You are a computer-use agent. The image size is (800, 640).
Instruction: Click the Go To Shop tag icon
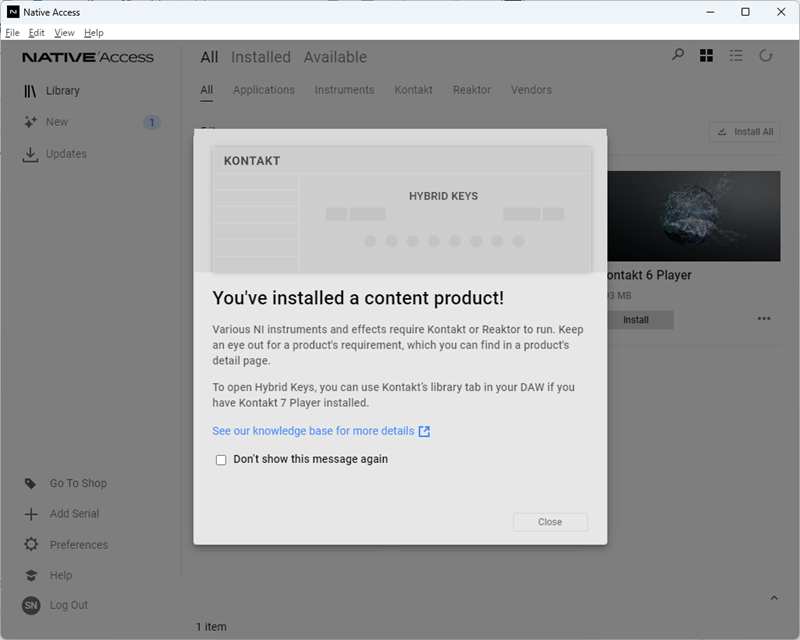[x=31, y=483]
